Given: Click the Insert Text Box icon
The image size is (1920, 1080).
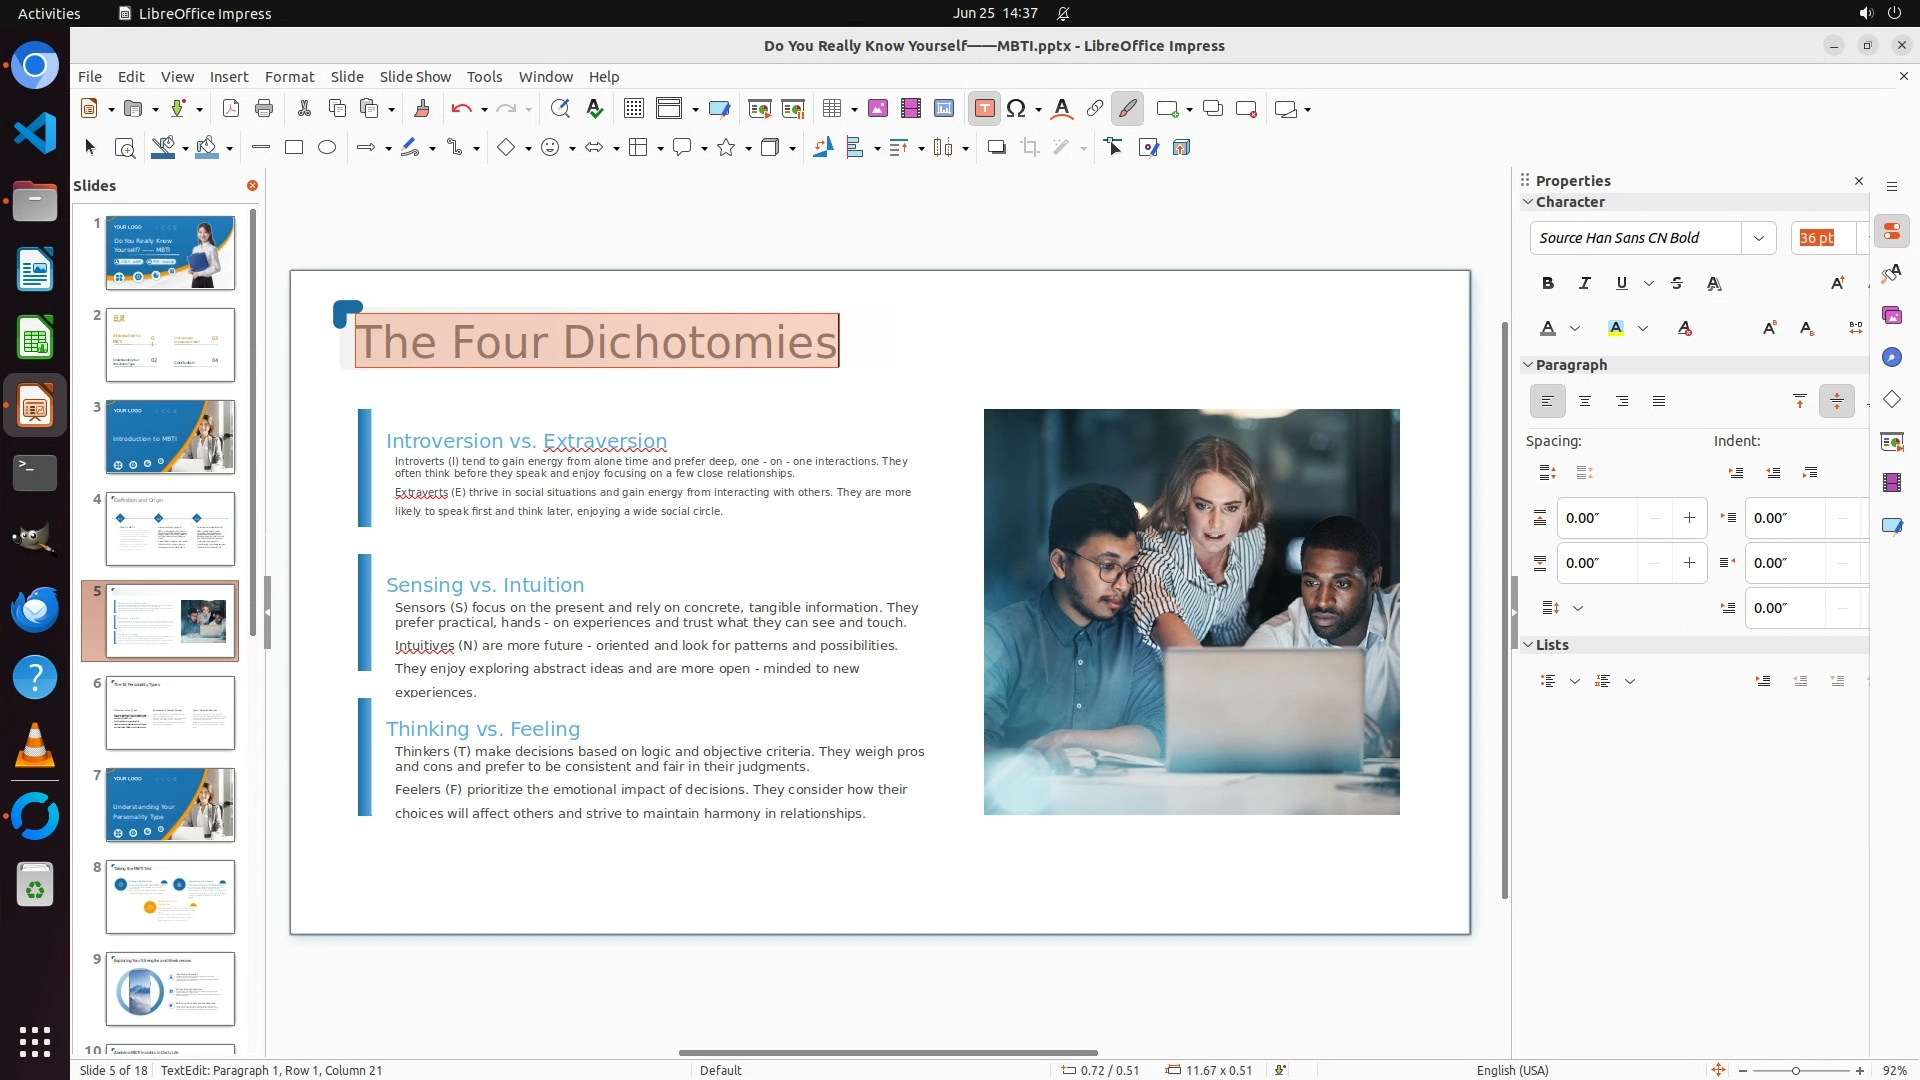Looking at the screenshot, I should click(984, 109).
